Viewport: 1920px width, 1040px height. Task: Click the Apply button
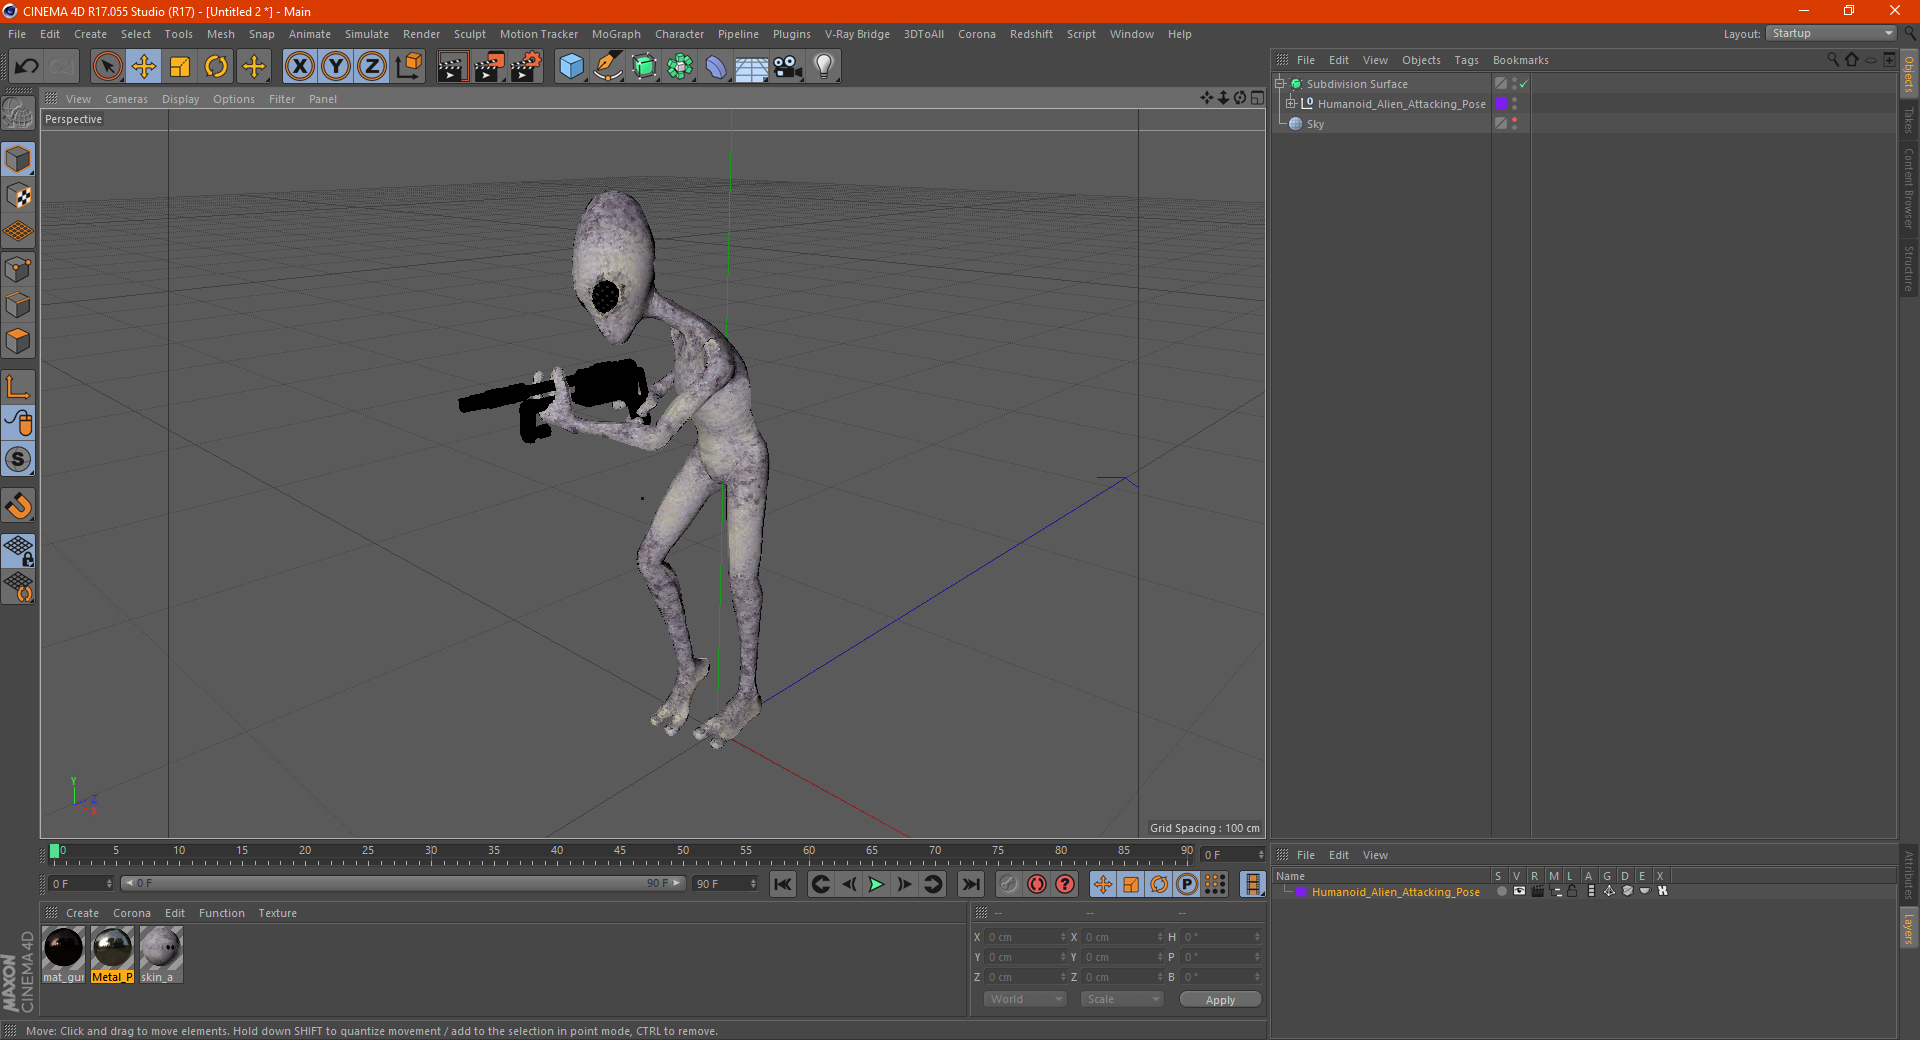coord(1219,999)
